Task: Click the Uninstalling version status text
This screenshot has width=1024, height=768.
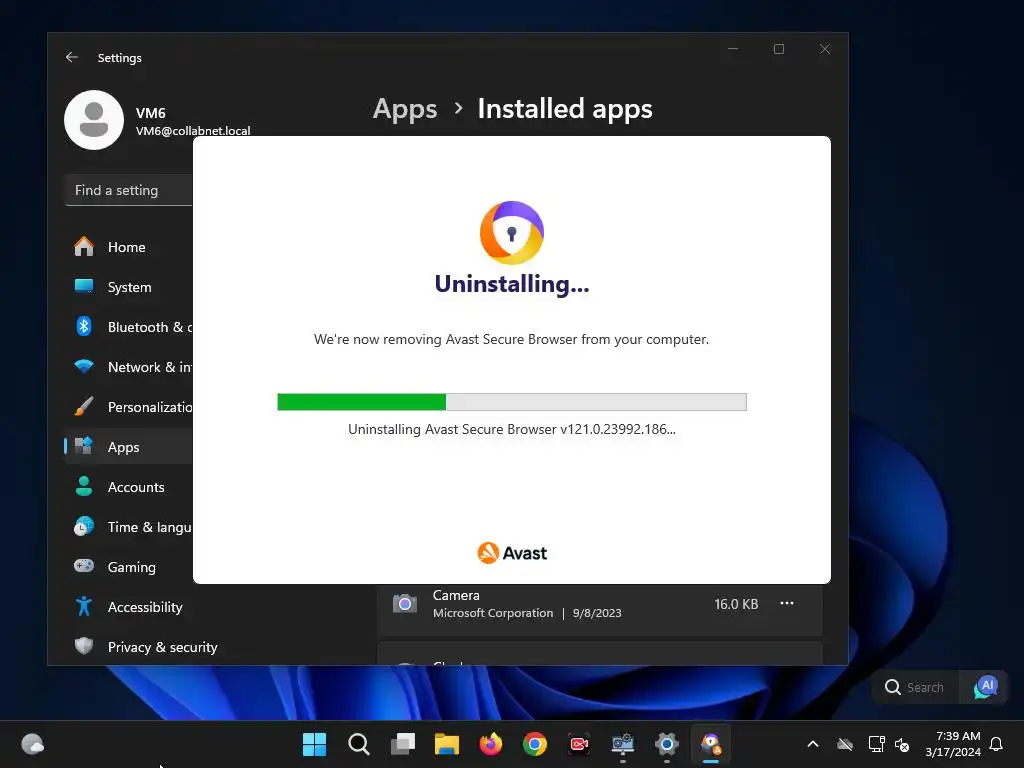Action: pyautogui.click(x=512, y=429)
